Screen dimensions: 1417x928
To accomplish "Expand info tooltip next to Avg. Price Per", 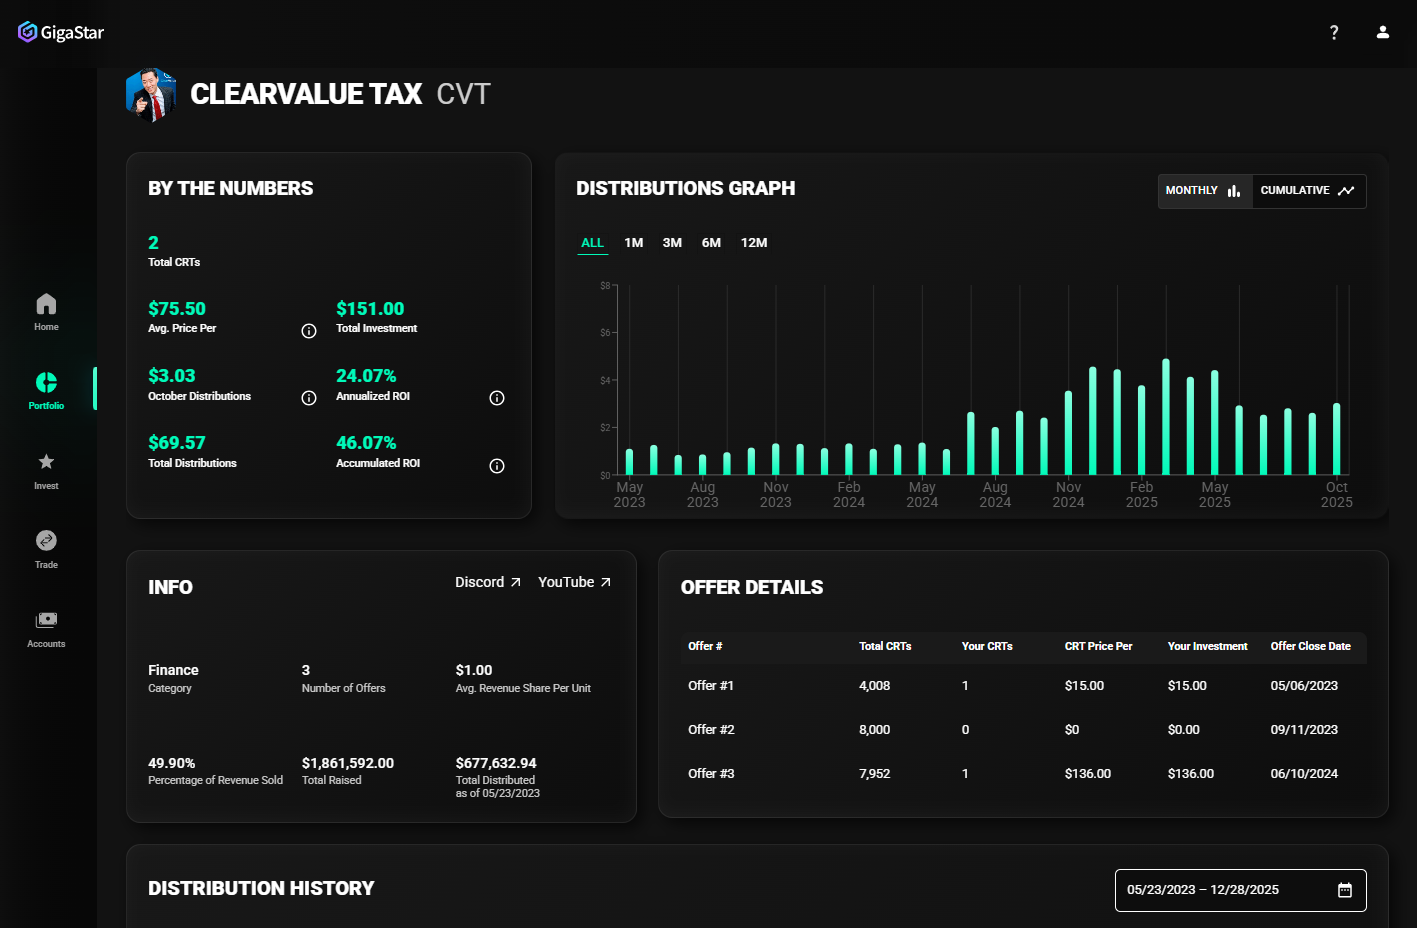I will coord(309,330).
